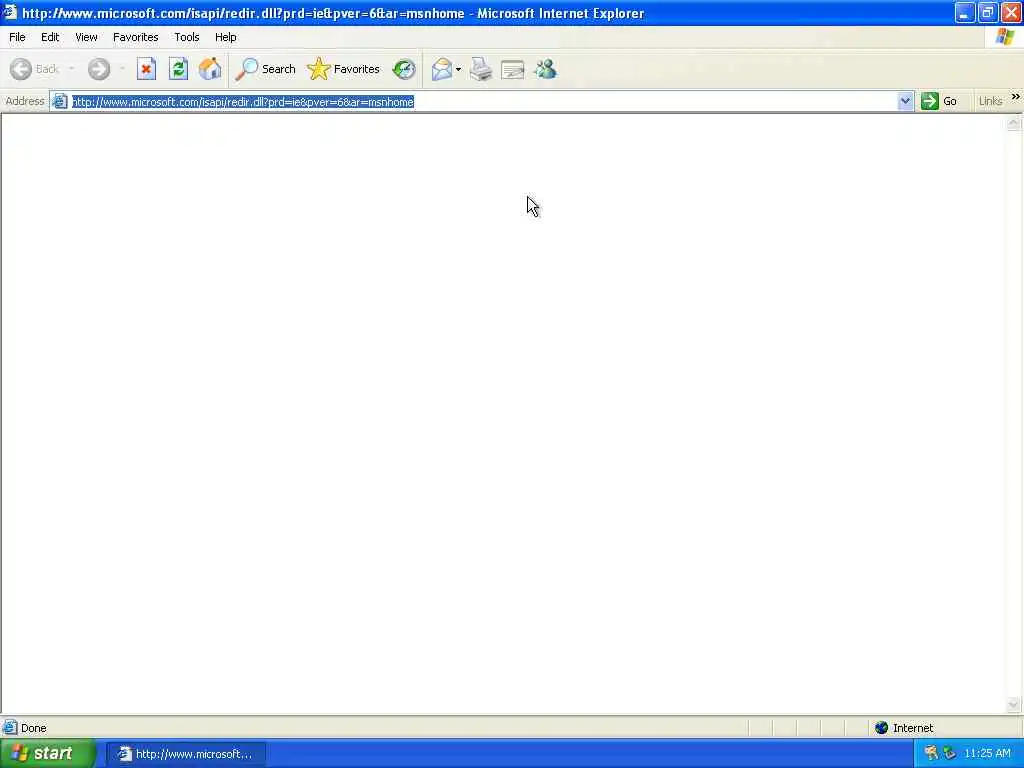Open the Search pane
The image size is (1024, 768).
point(266,69)
